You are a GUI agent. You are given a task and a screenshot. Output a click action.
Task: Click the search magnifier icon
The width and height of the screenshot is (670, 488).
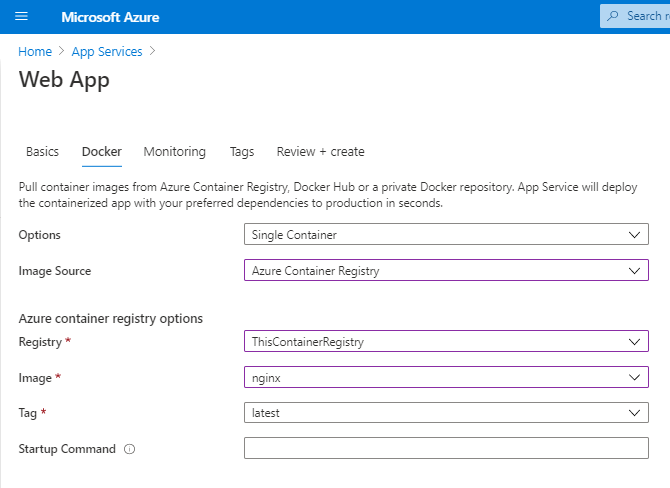click(x=613, y=16)
